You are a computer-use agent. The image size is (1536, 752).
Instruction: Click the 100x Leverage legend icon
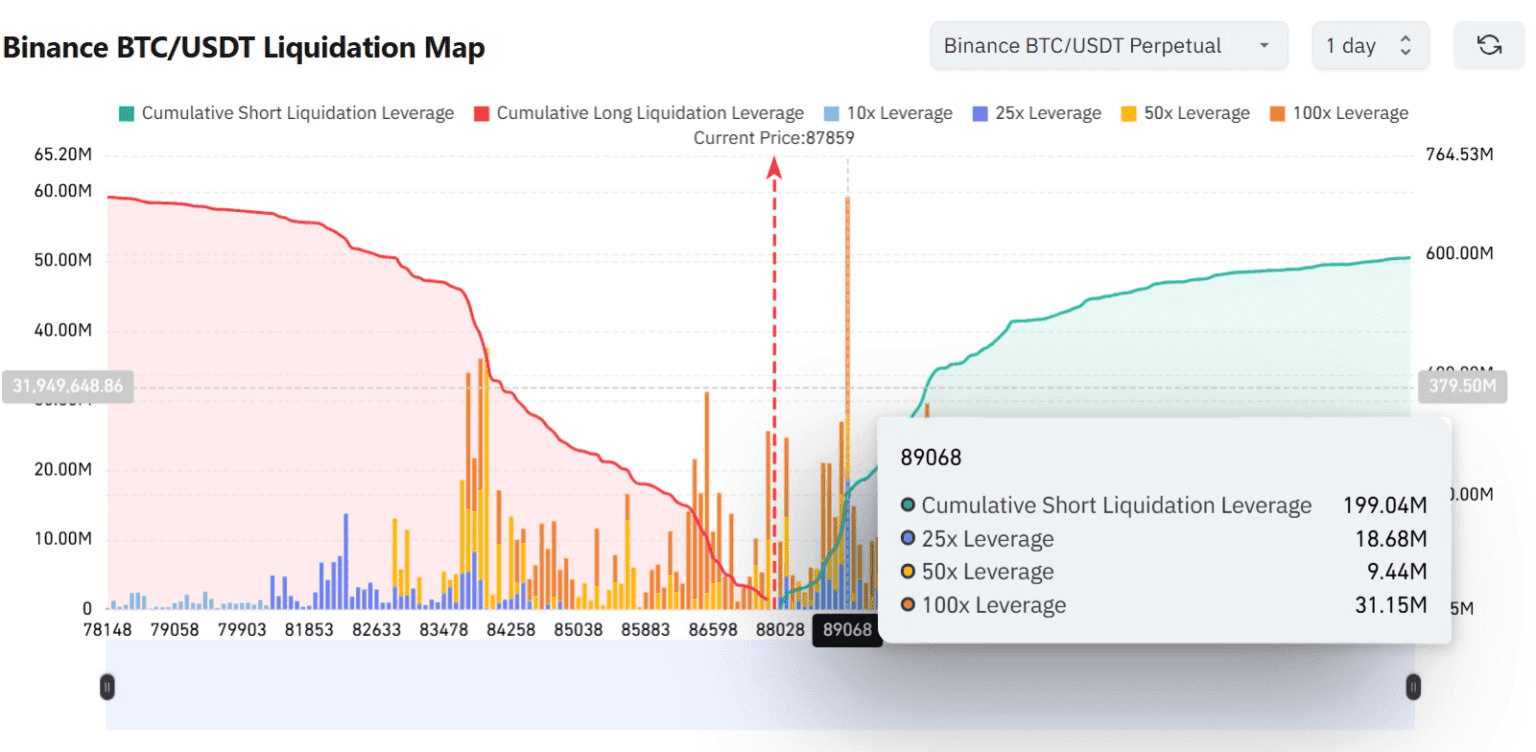(1278, 113)
